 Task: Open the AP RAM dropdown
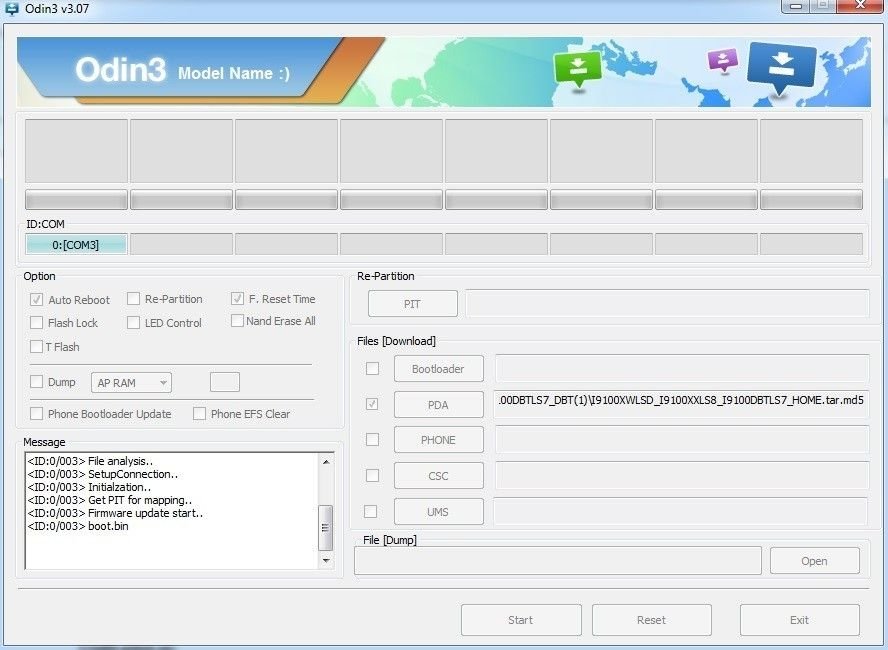click(x=132, y=382)
